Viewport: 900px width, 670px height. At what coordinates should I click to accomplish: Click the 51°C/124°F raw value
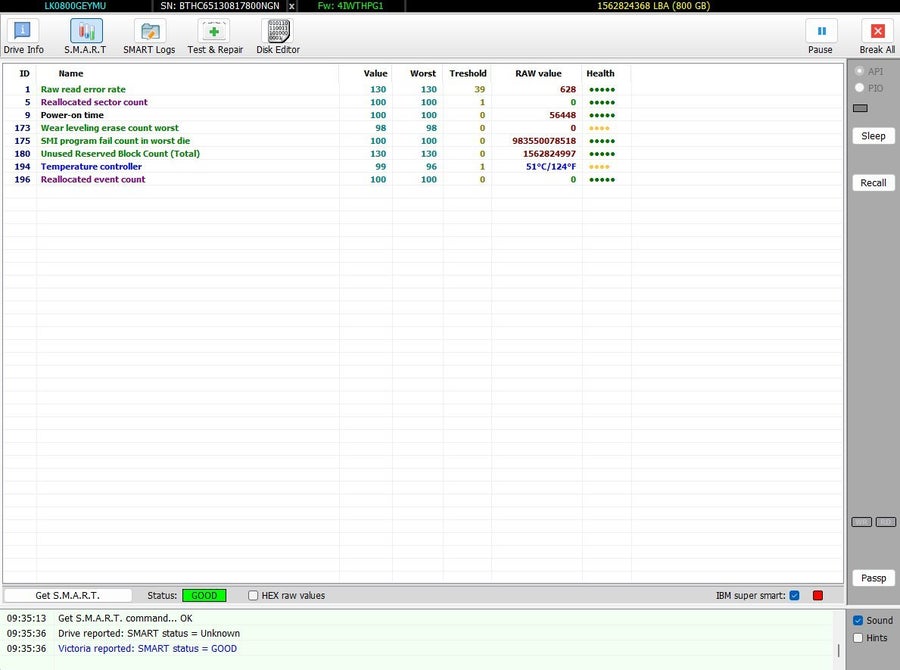pos(551,166)
